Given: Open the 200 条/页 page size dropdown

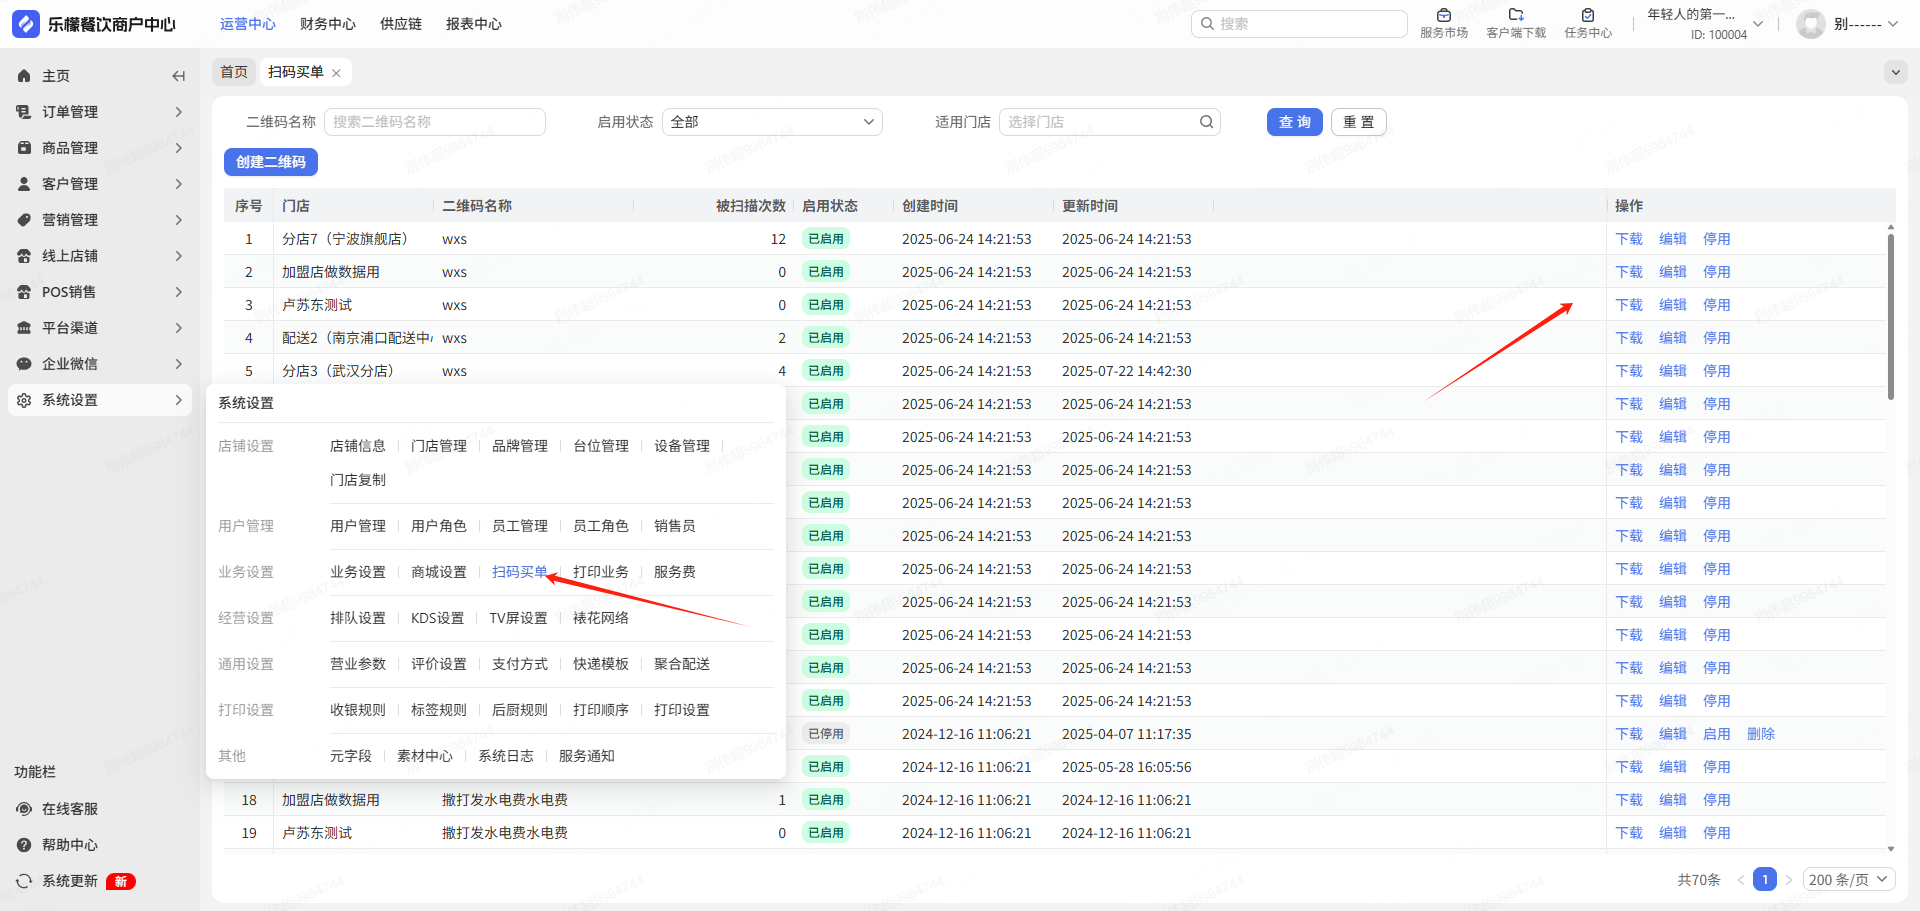Looking at the screenshot, I should point(1849,880).
